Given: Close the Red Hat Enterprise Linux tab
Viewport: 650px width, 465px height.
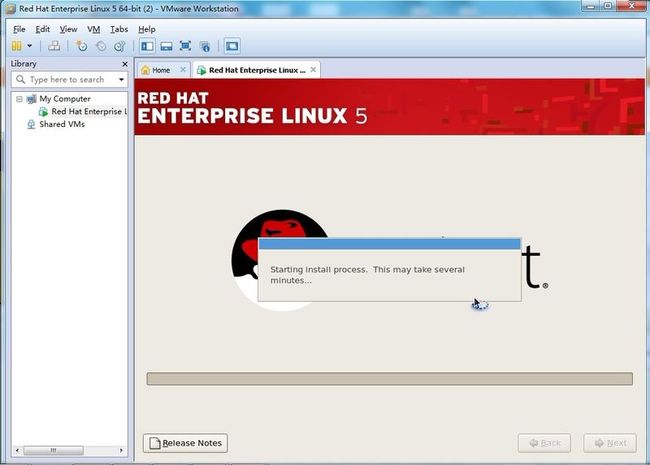Looking at the screenshot, I should (313, 70).
